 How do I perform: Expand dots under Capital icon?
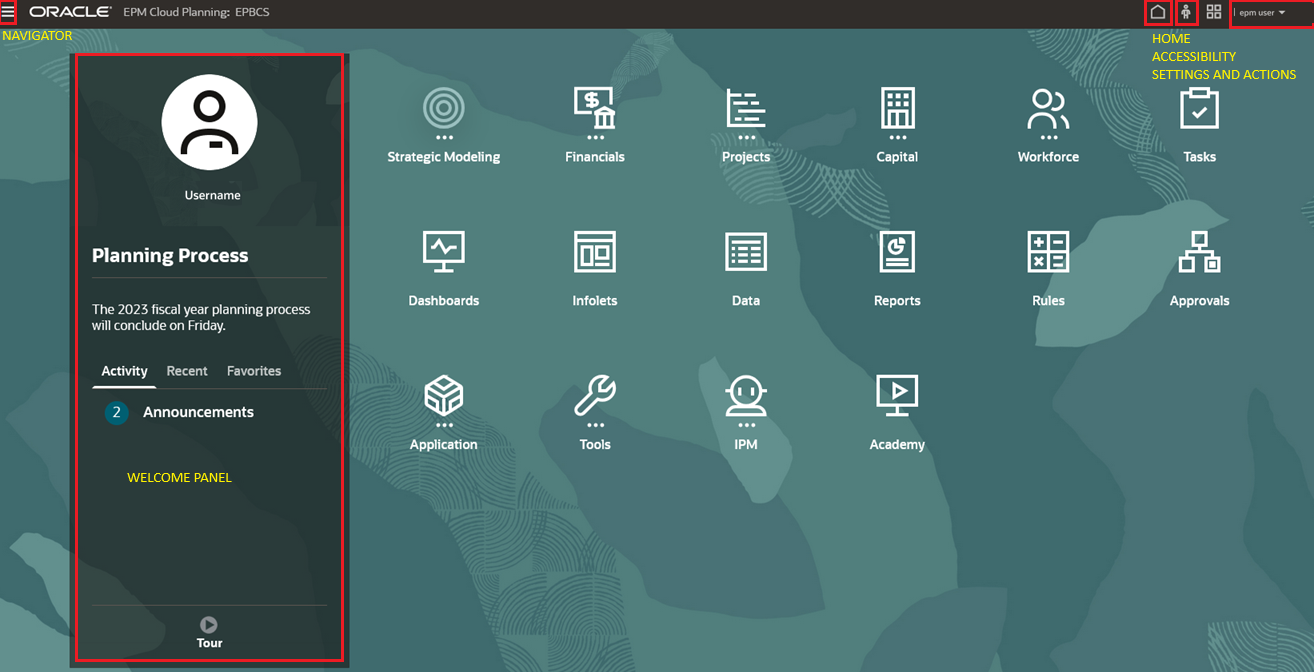click(x=897, y=138)
